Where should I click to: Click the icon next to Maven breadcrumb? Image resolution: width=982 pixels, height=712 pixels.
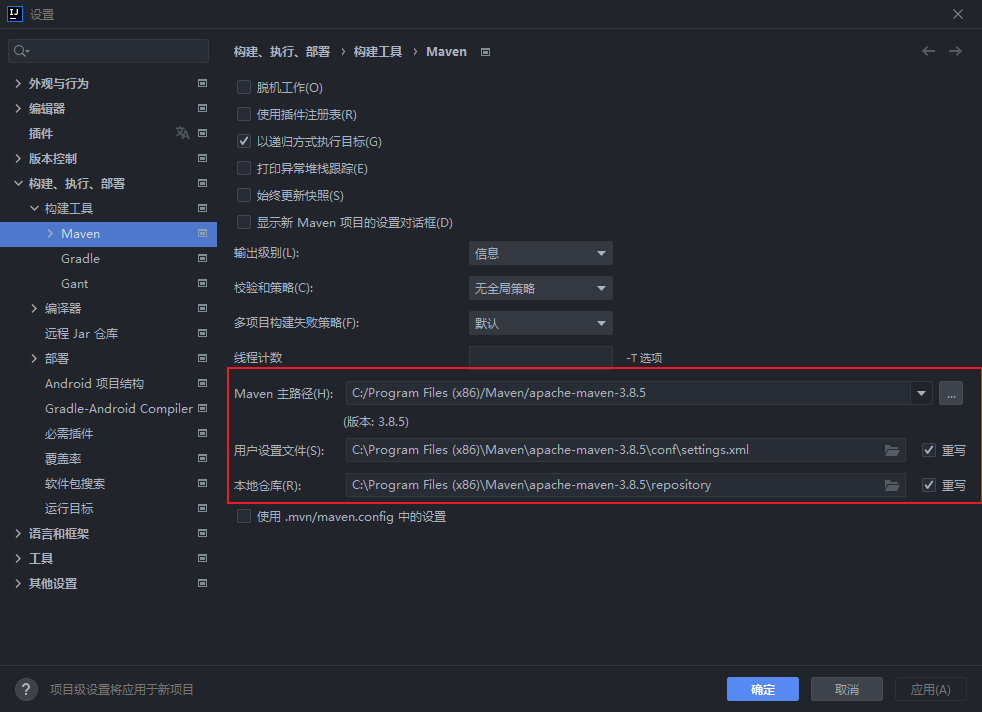tap(485, 52)
